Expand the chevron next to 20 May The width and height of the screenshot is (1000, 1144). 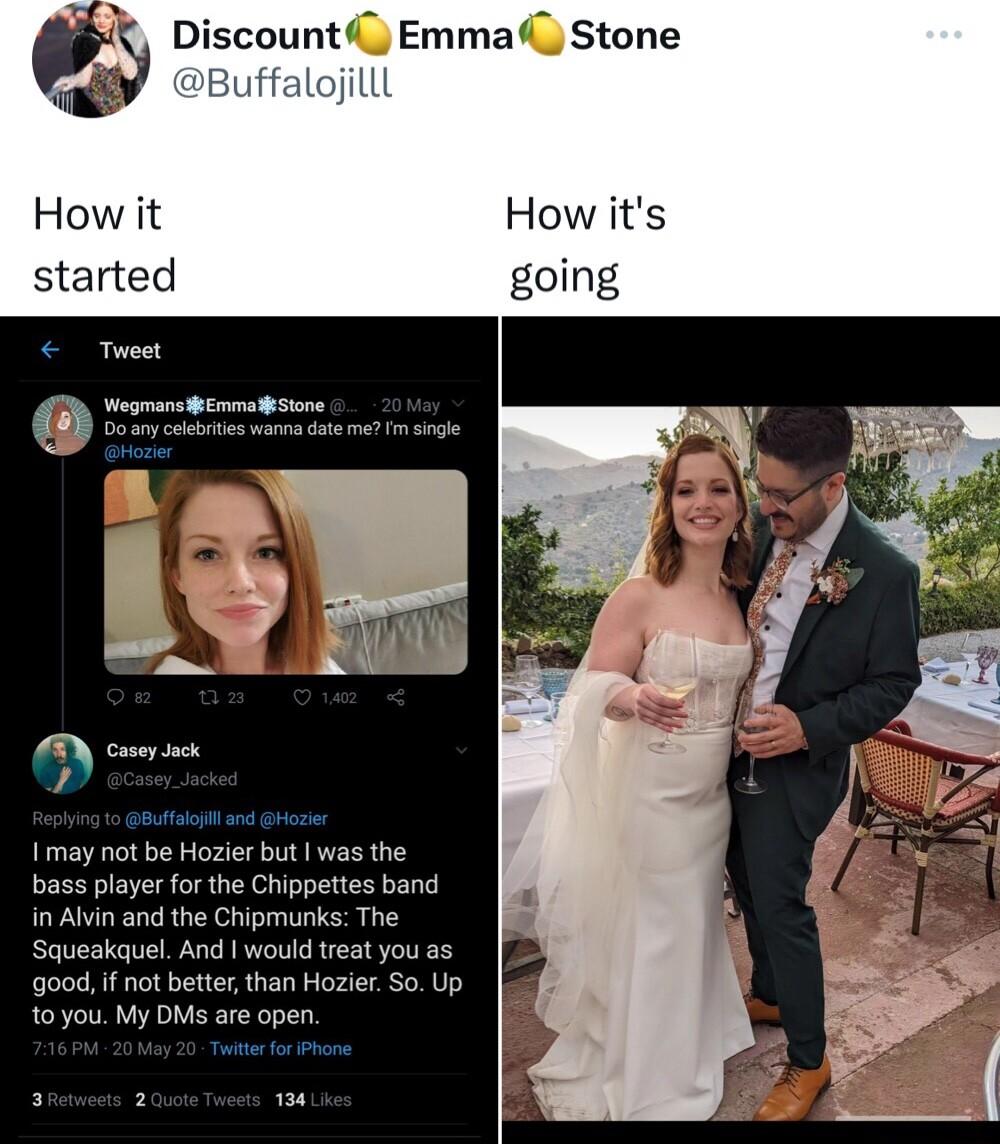pos(458,404)
